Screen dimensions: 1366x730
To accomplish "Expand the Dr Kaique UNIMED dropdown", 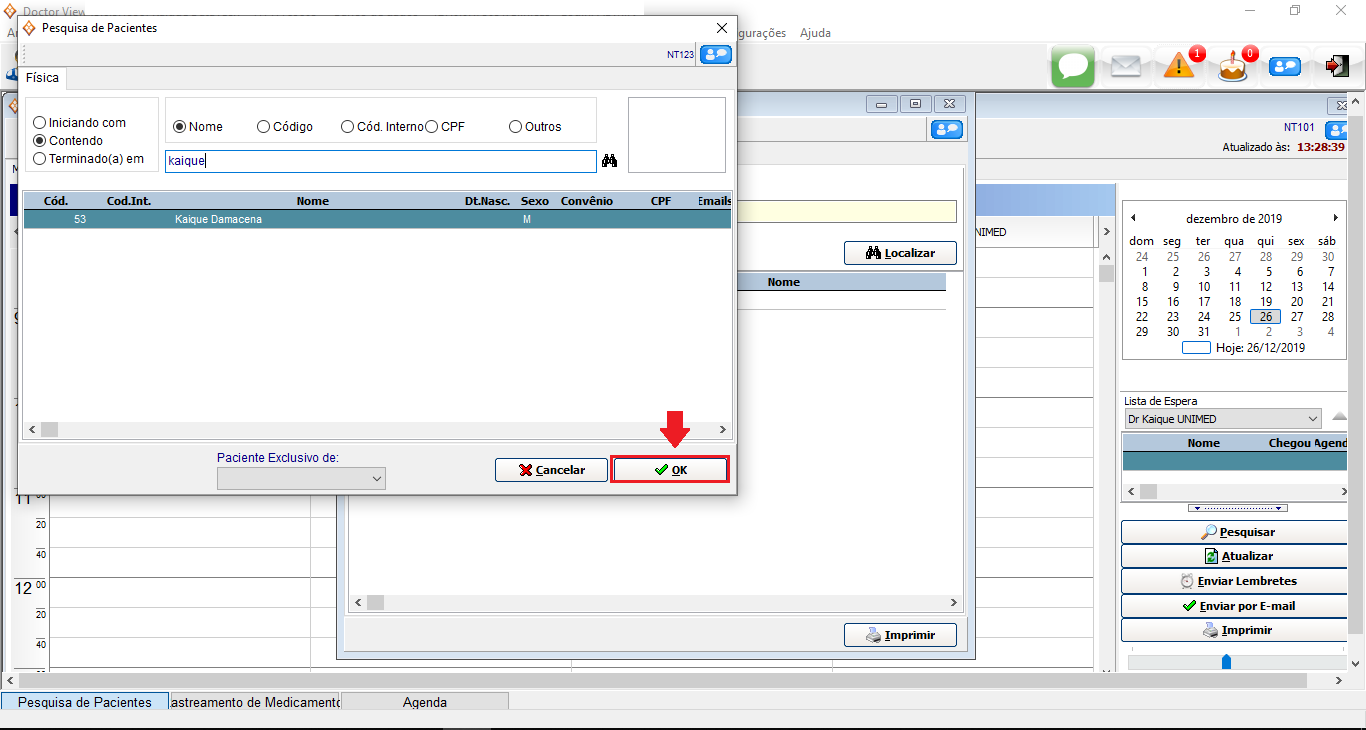I will (1313, 419).
